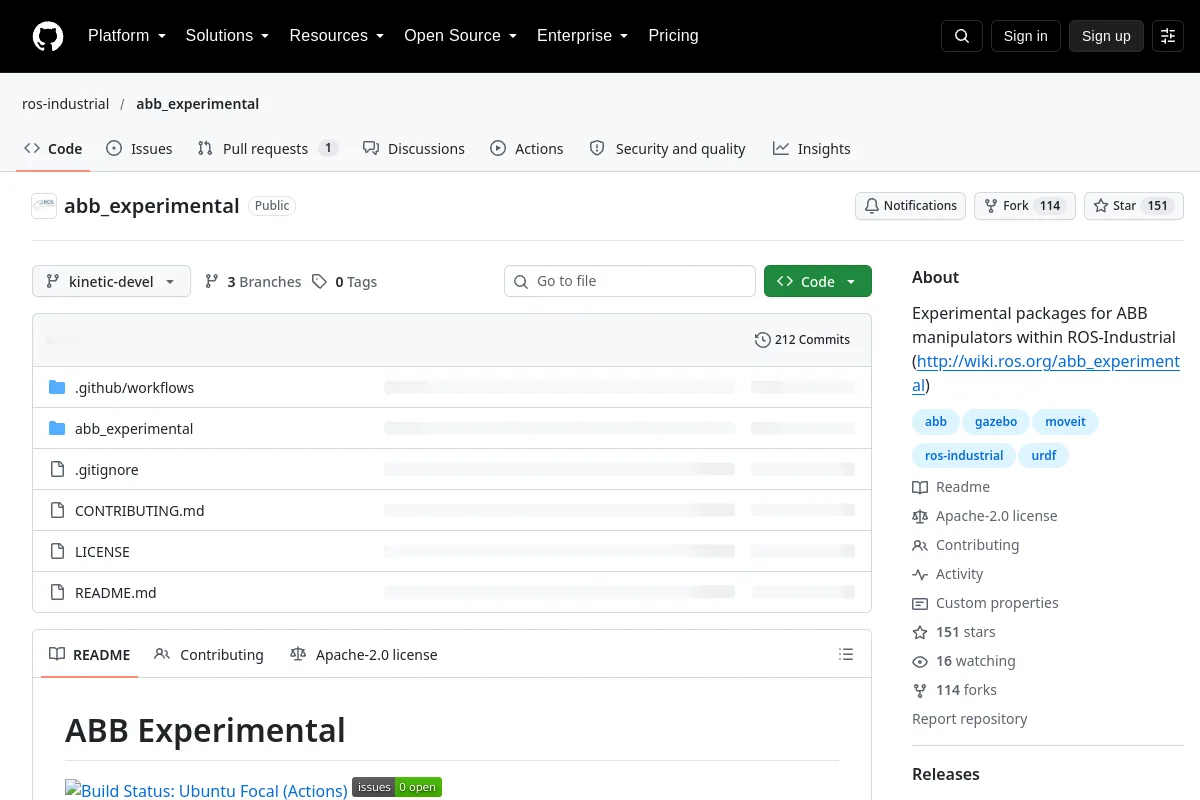The image size is (1200, 800).
Task: Open the Releases section heading
Action: [946, 774]
